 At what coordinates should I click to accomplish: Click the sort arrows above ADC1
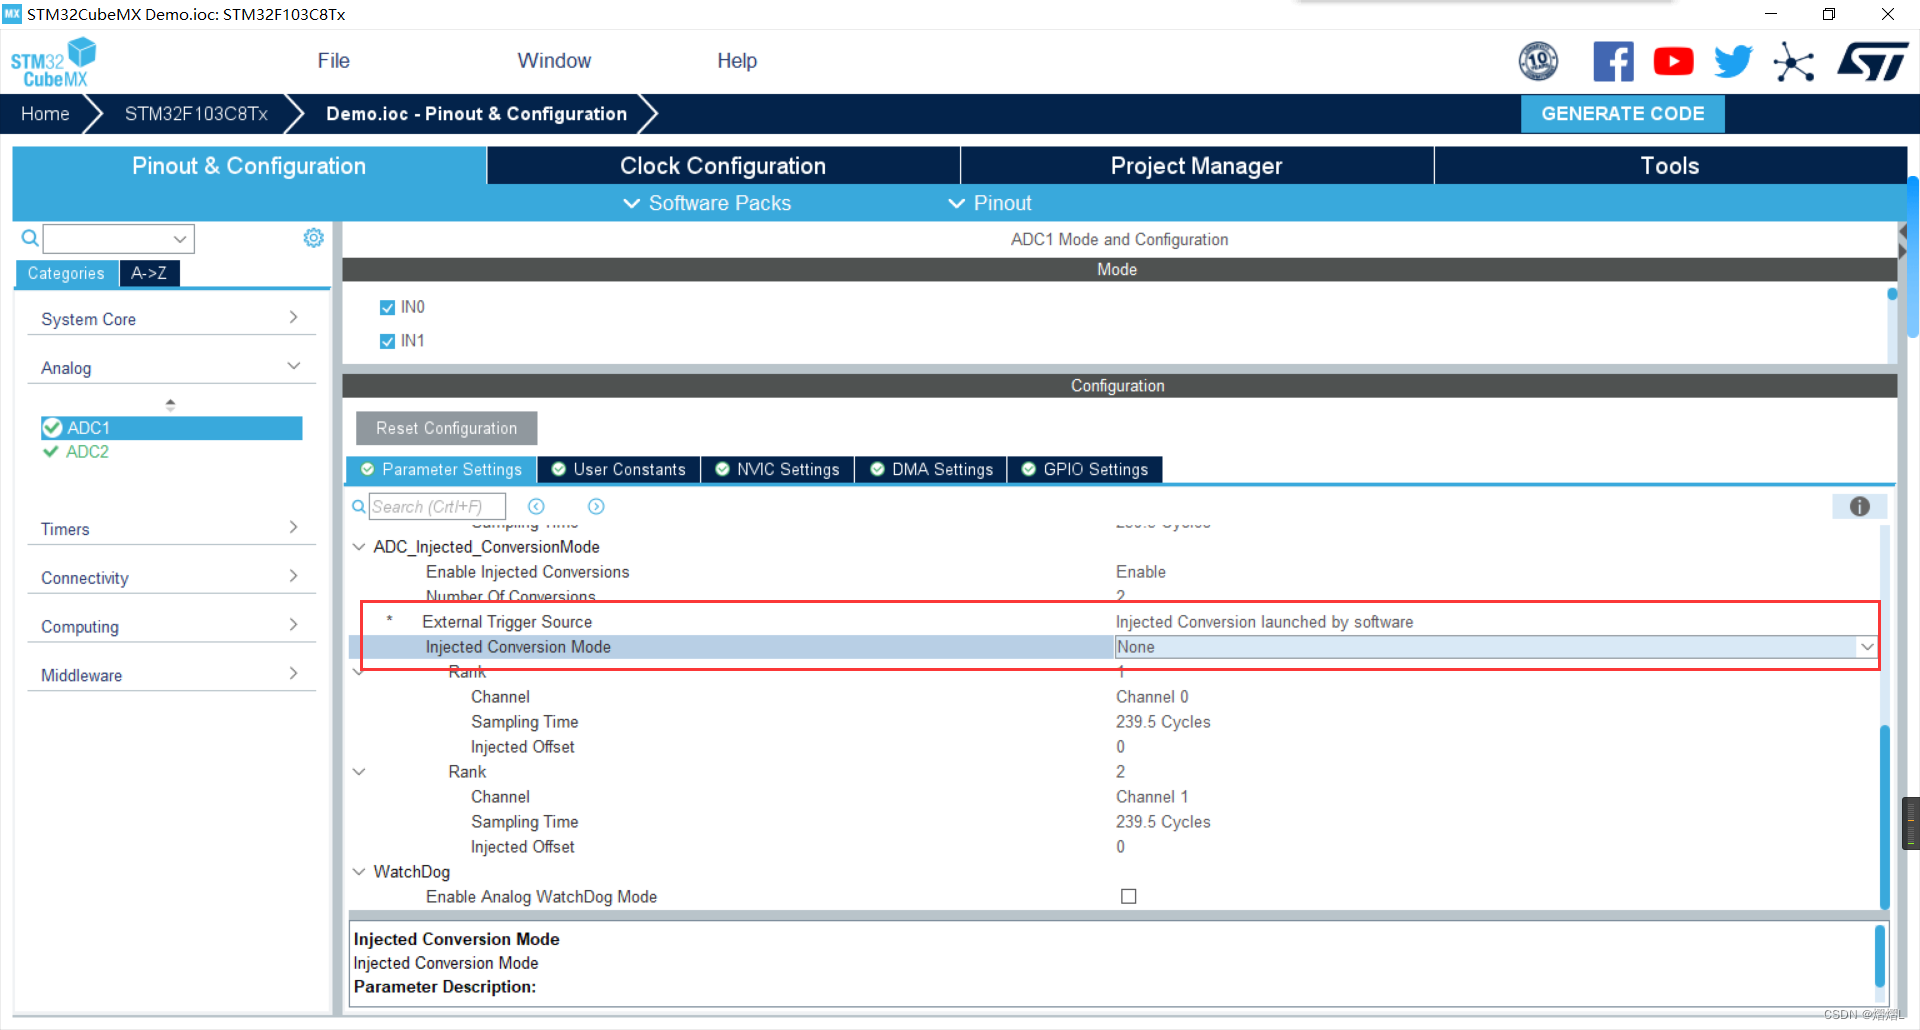(170, 405)
